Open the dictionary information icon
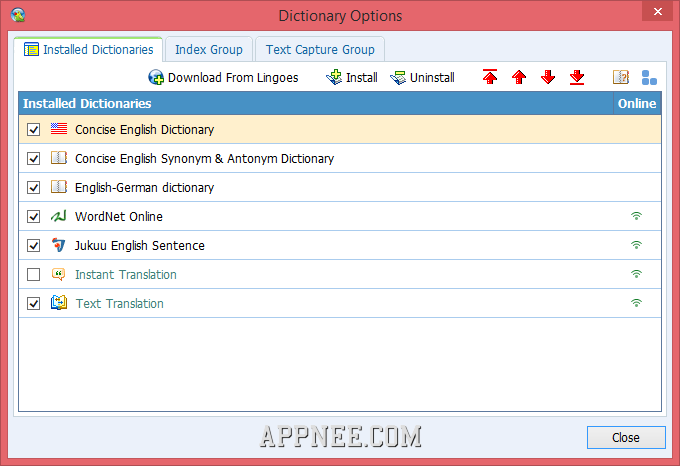This screenshot has height=466, width=680. click(621, 77)
